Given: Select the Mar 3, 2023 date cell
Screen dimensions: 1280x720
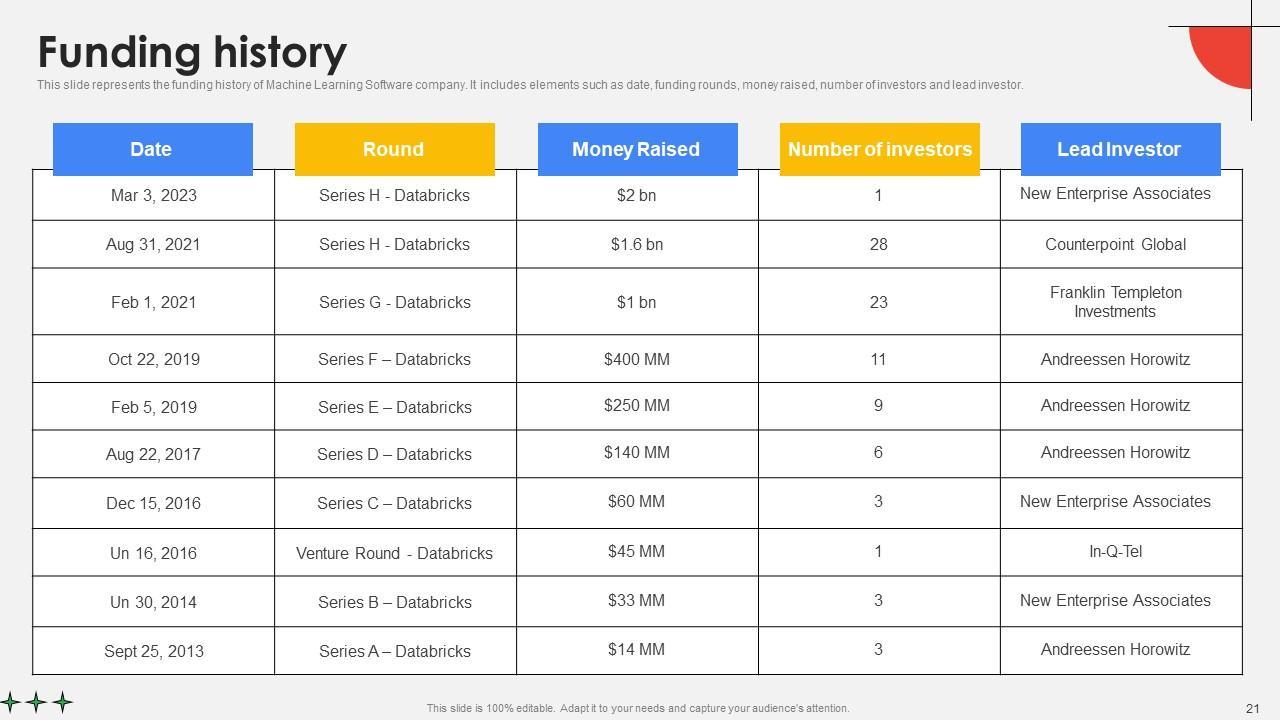Looking at the screenshot, I should click(154, 195).
